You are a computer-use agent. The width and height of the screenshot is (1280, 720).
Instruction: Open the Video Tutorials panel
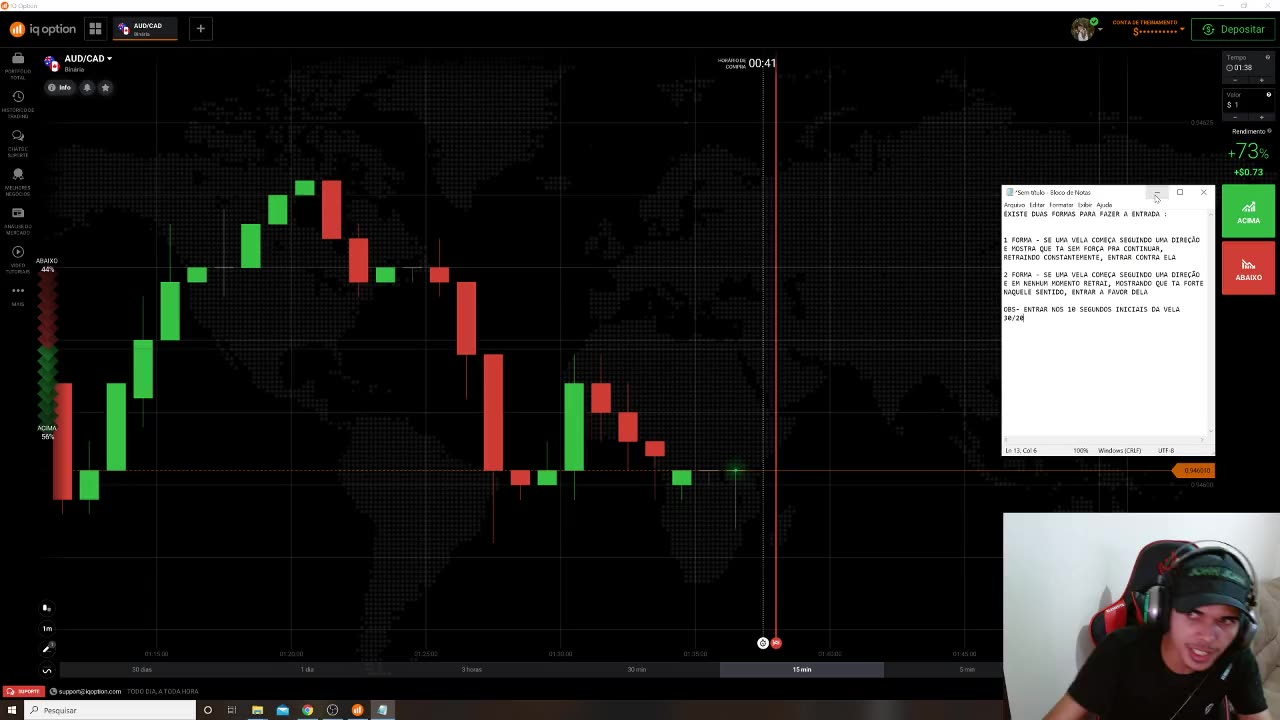18,259
